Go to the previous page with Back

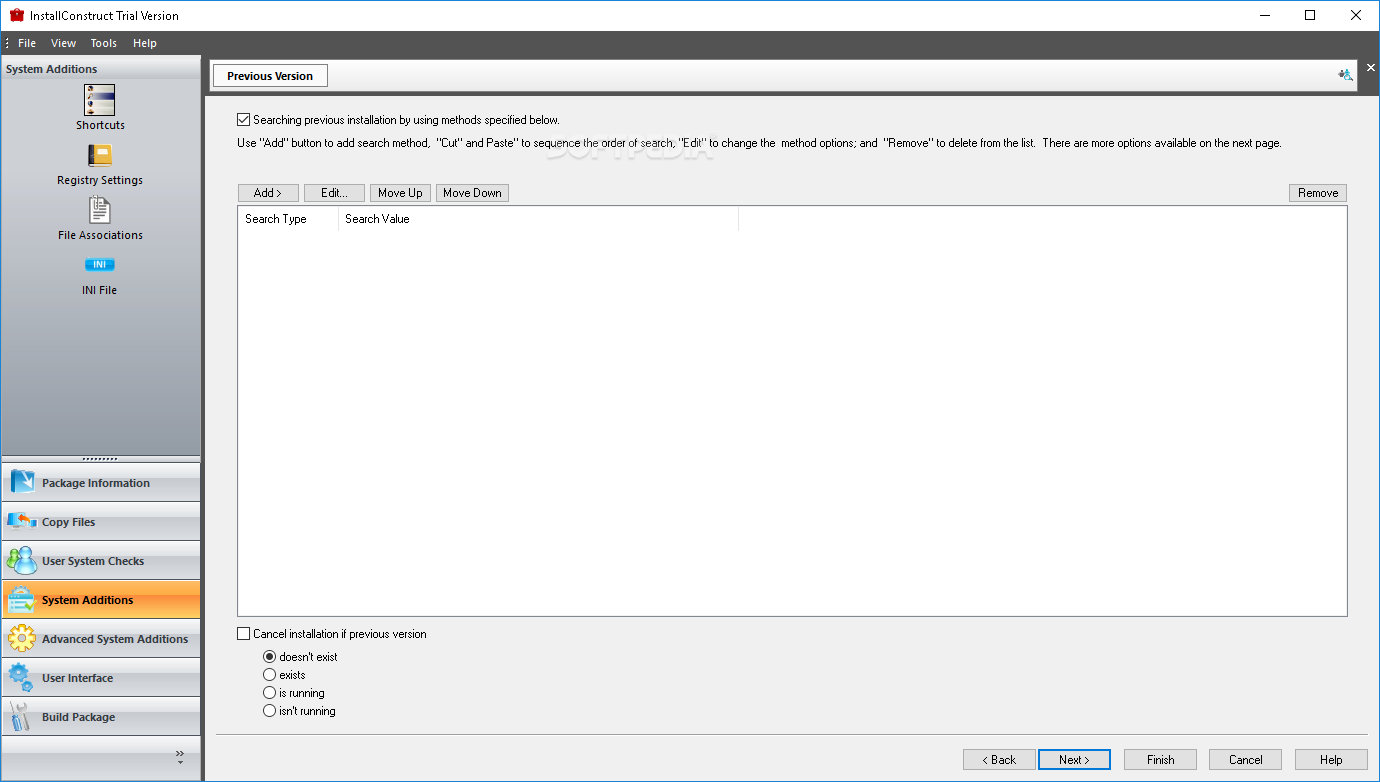(x=999, y=760)
